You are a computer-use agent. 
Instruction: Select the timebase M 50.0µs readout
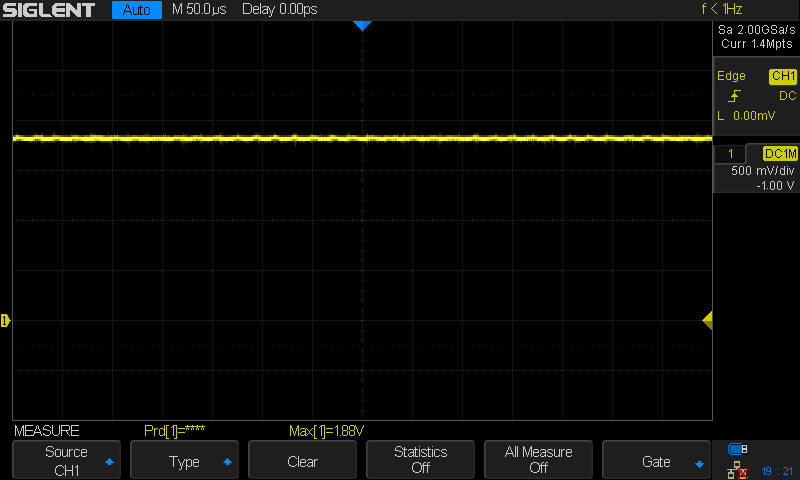tap(199, 9)
